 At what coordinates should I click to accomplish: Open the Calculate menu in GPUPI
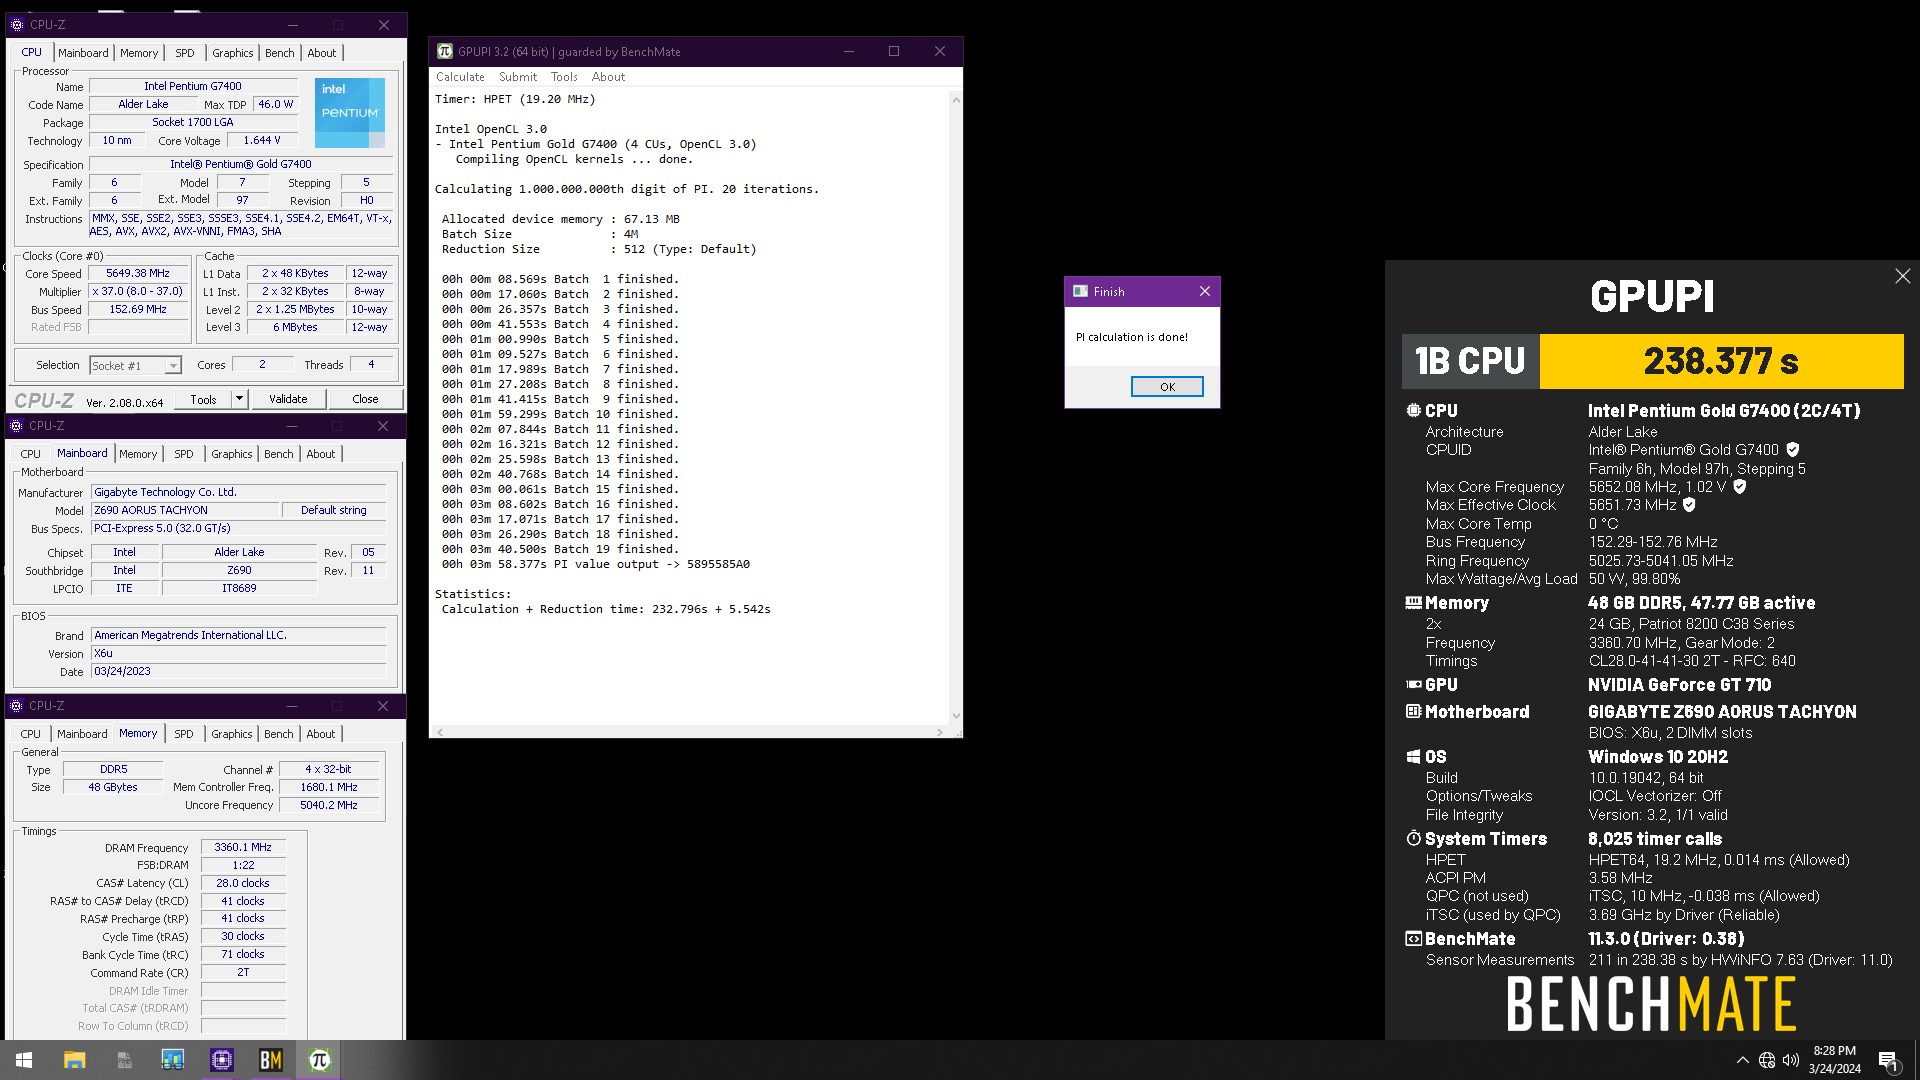pos(460,77)
